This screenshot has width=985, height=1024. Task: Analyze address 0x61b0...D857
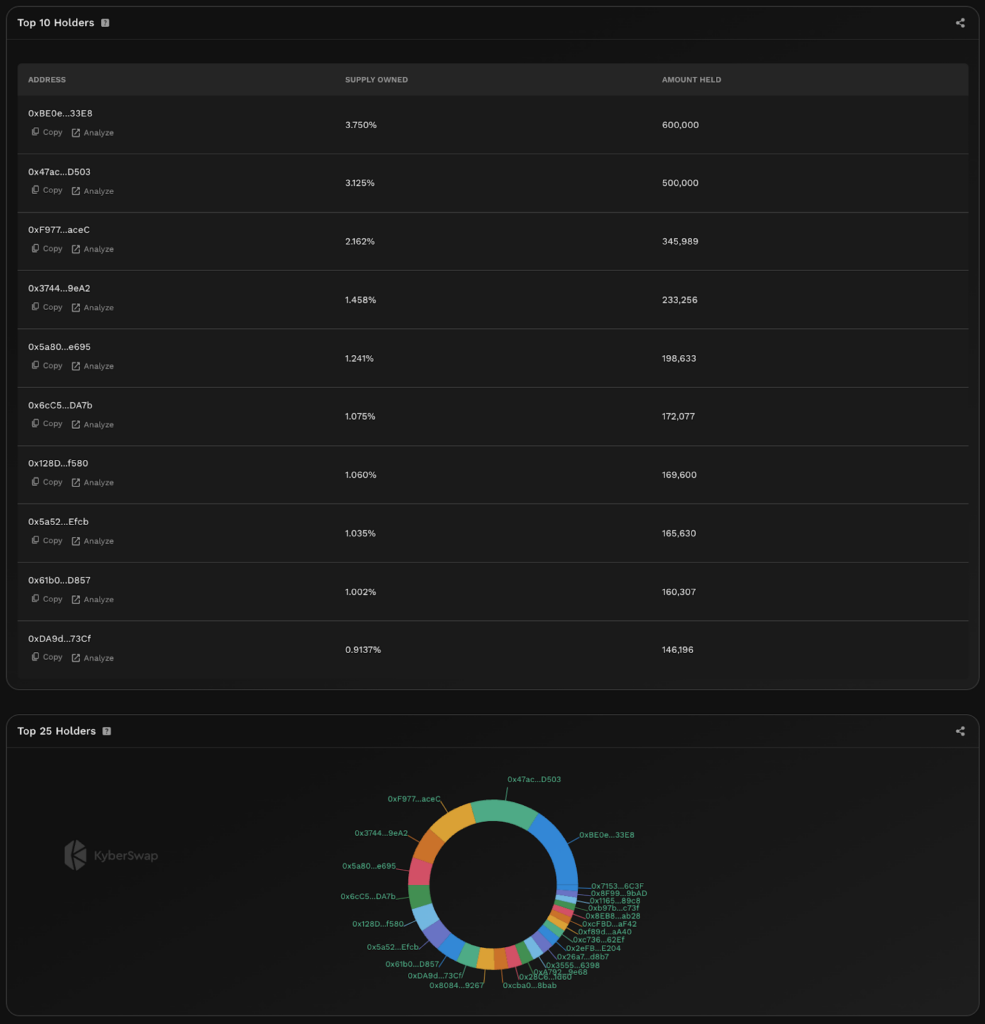pos(92,600)
